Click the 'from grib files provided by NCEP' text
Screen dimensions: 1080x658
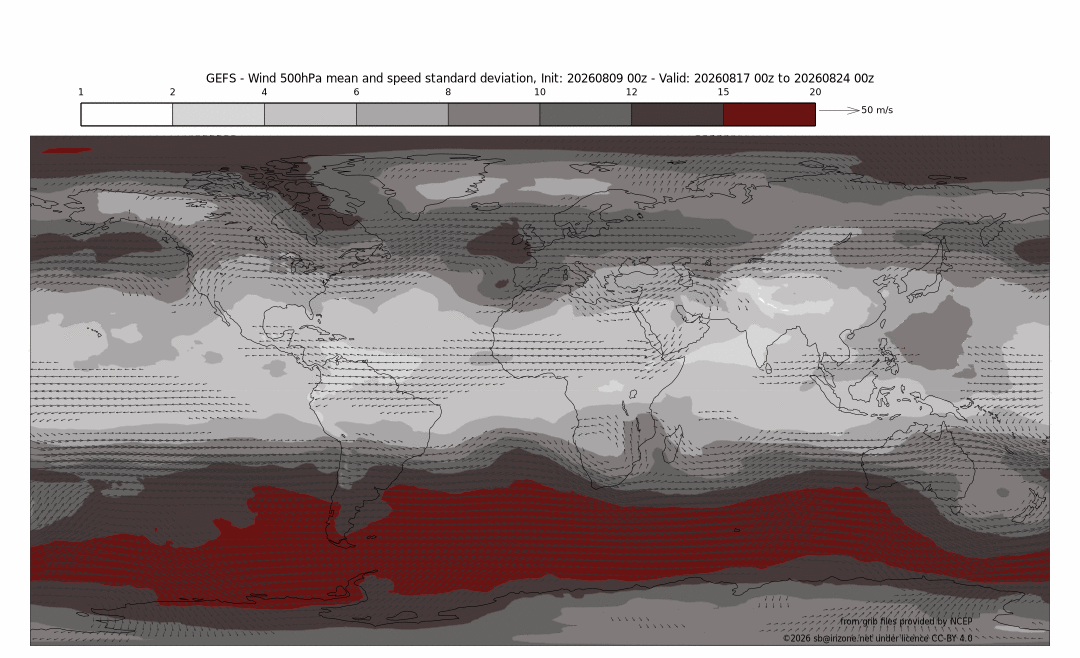906,621
